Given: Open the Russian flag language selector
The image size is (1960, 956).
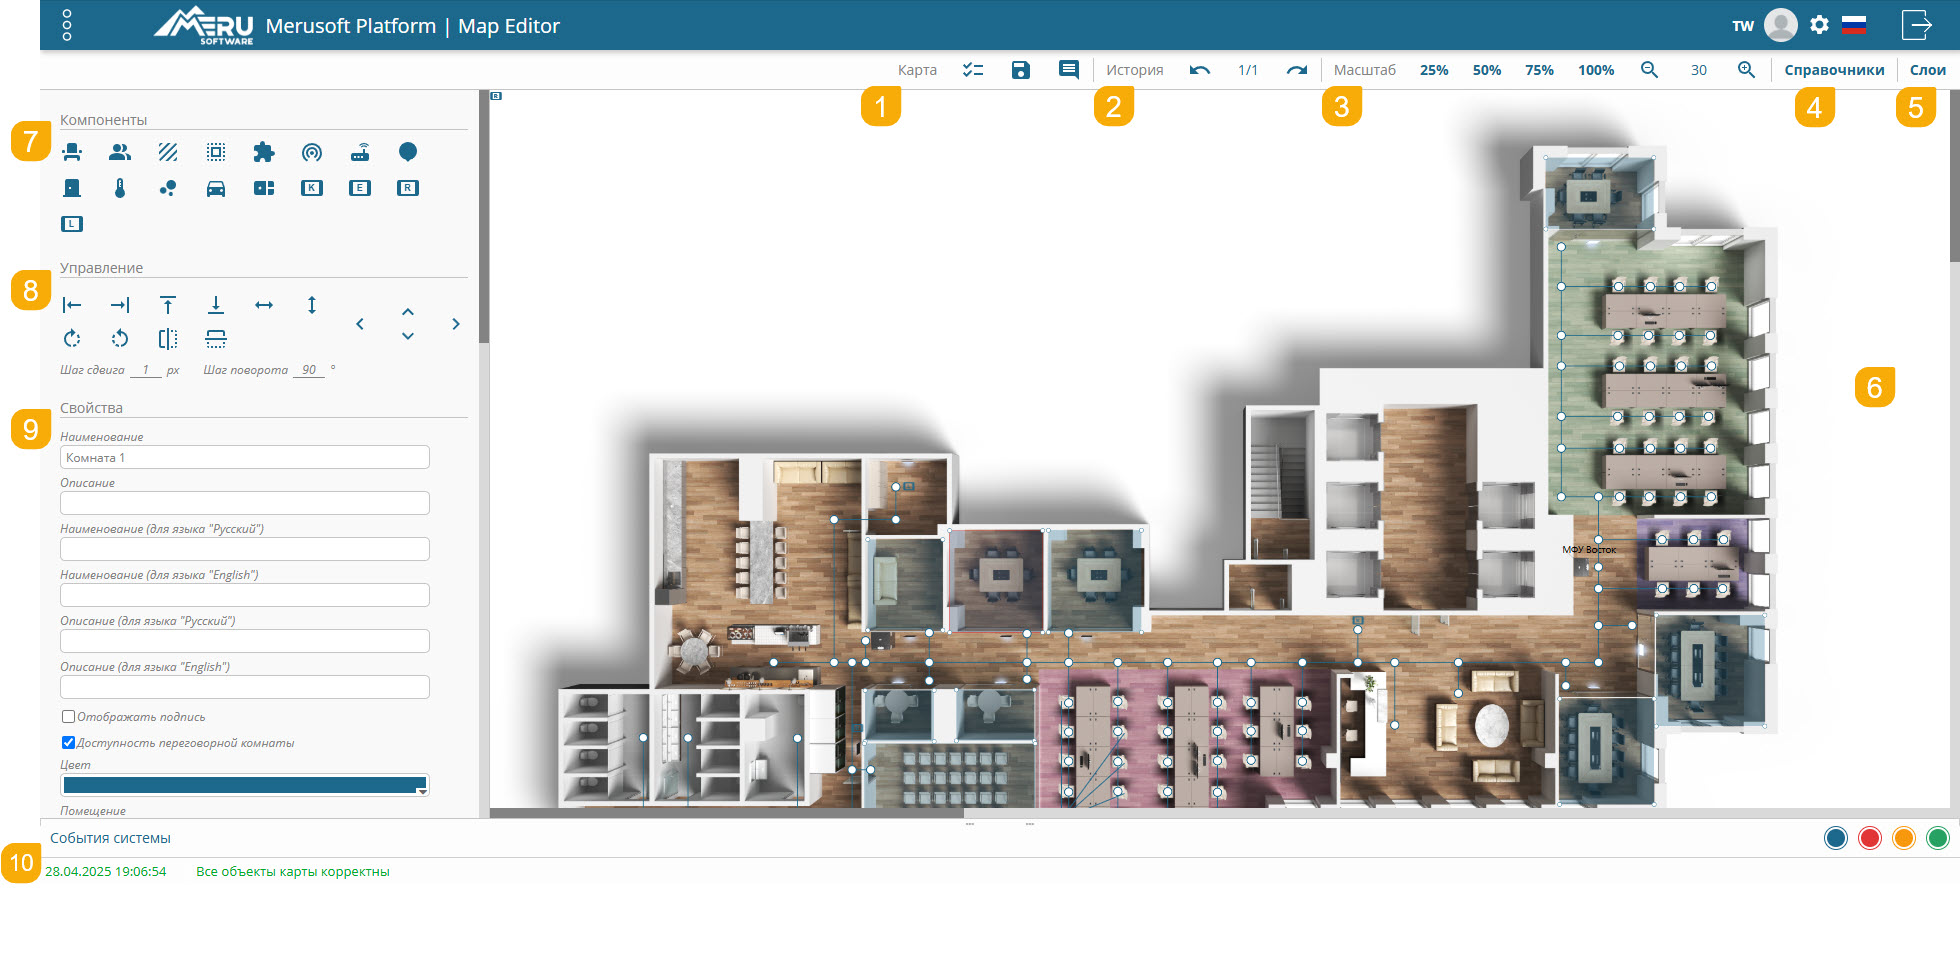Looking at the screenshot, I should pyautogui.click(x=1854, y=25).
